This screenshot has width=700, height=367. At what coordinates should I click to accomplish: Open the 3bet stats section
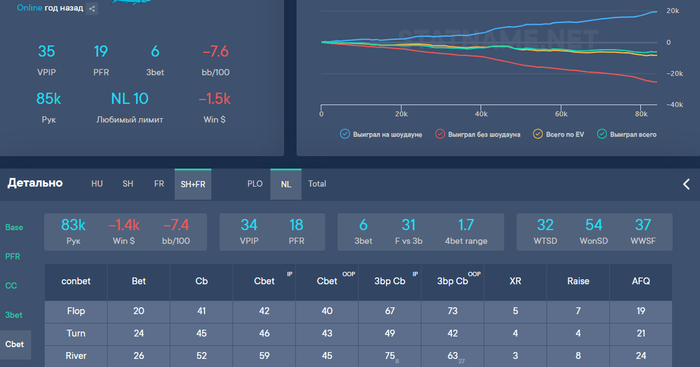14,315
